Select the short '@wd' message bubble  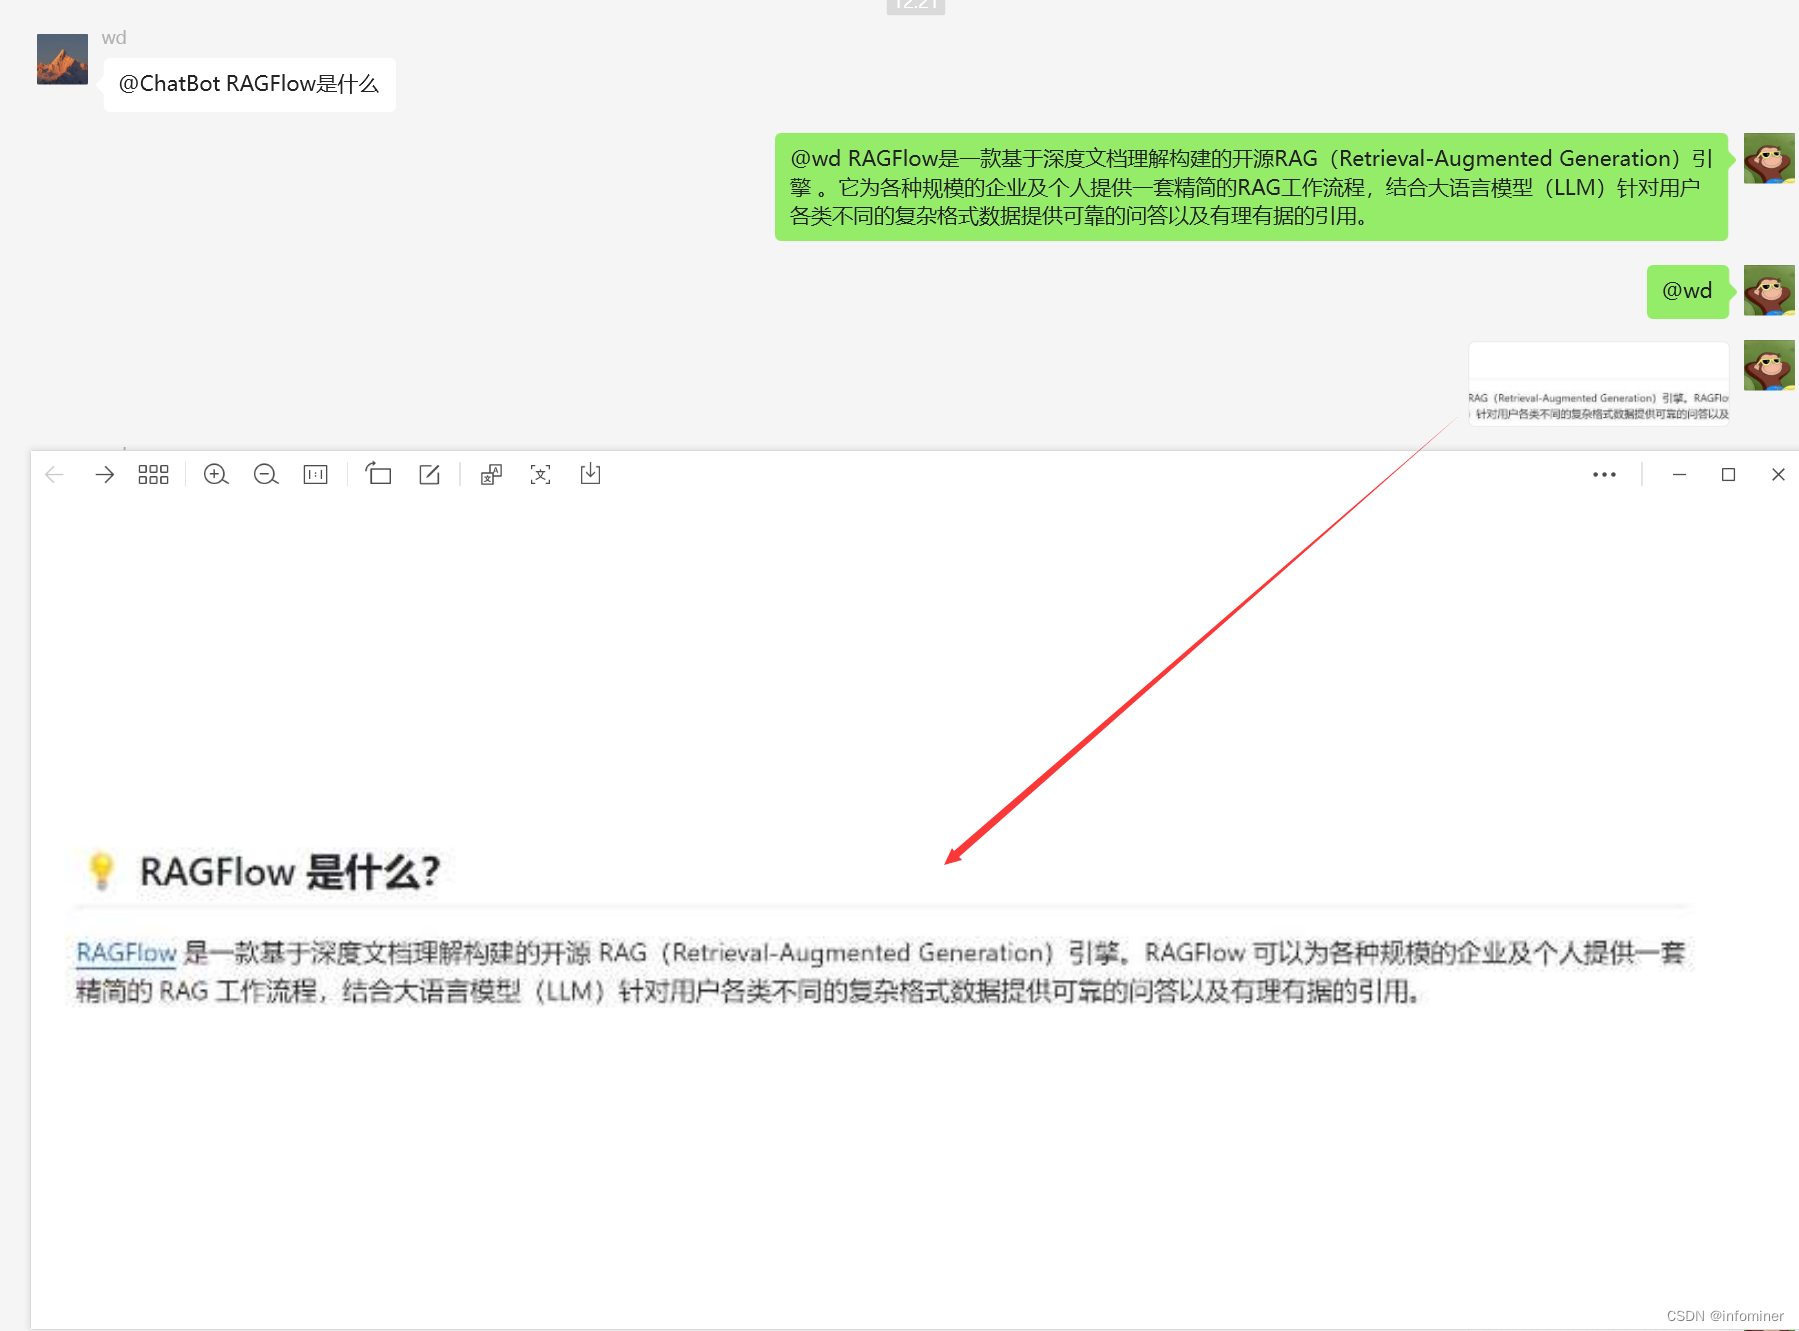click(x=1687, y=291)
